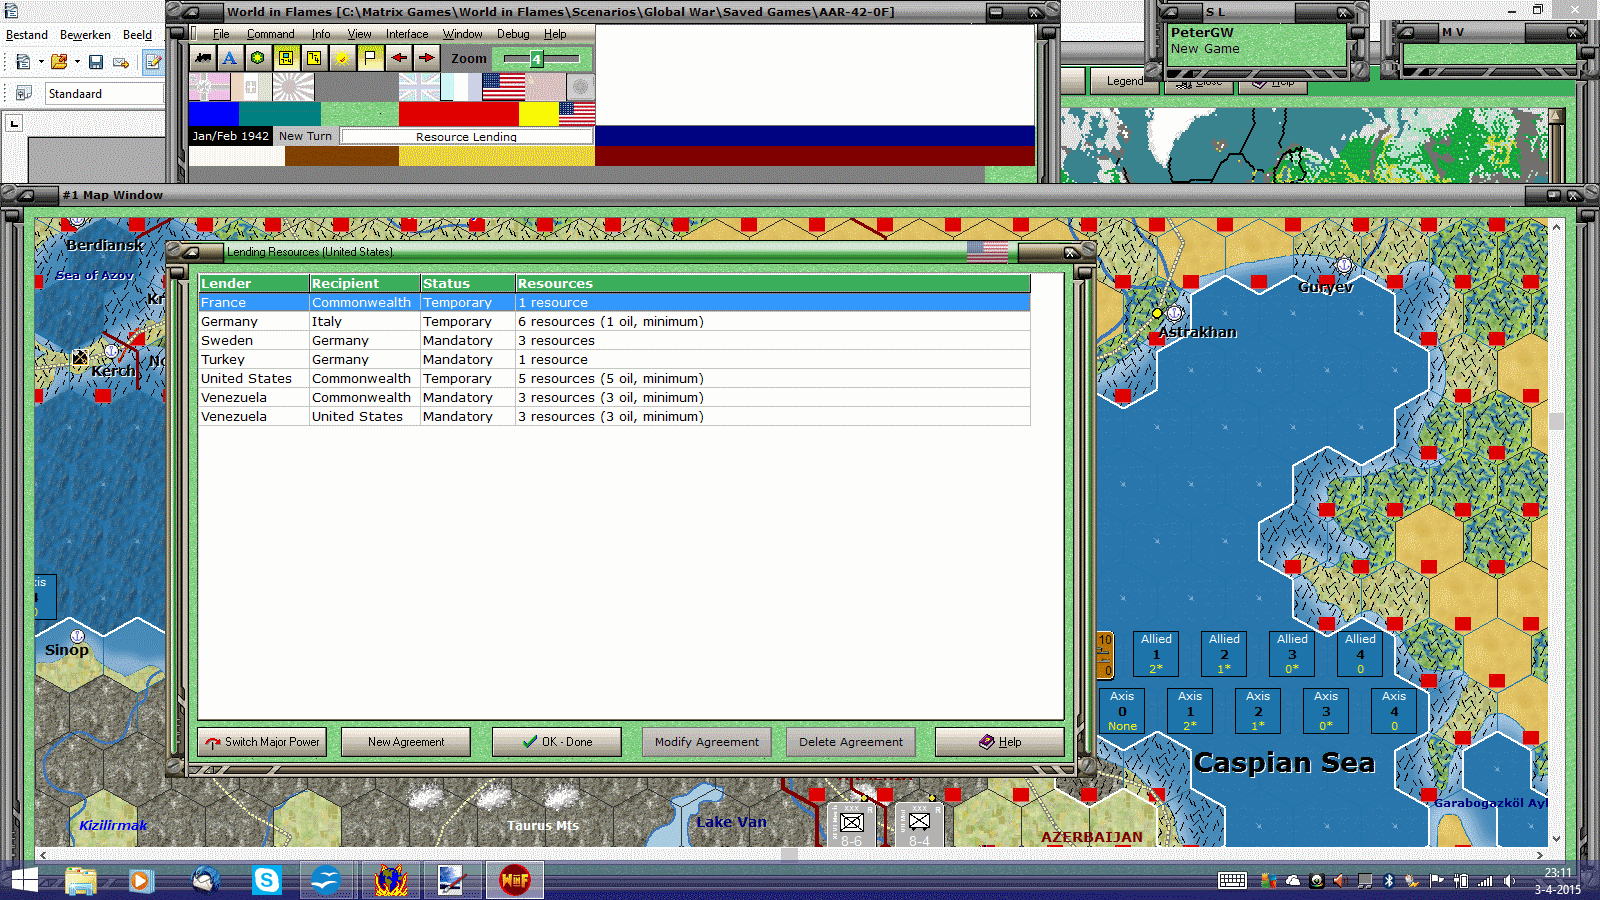Open the Interface menu
This screenshot has width=1600, height=900.
coord(407,34)
